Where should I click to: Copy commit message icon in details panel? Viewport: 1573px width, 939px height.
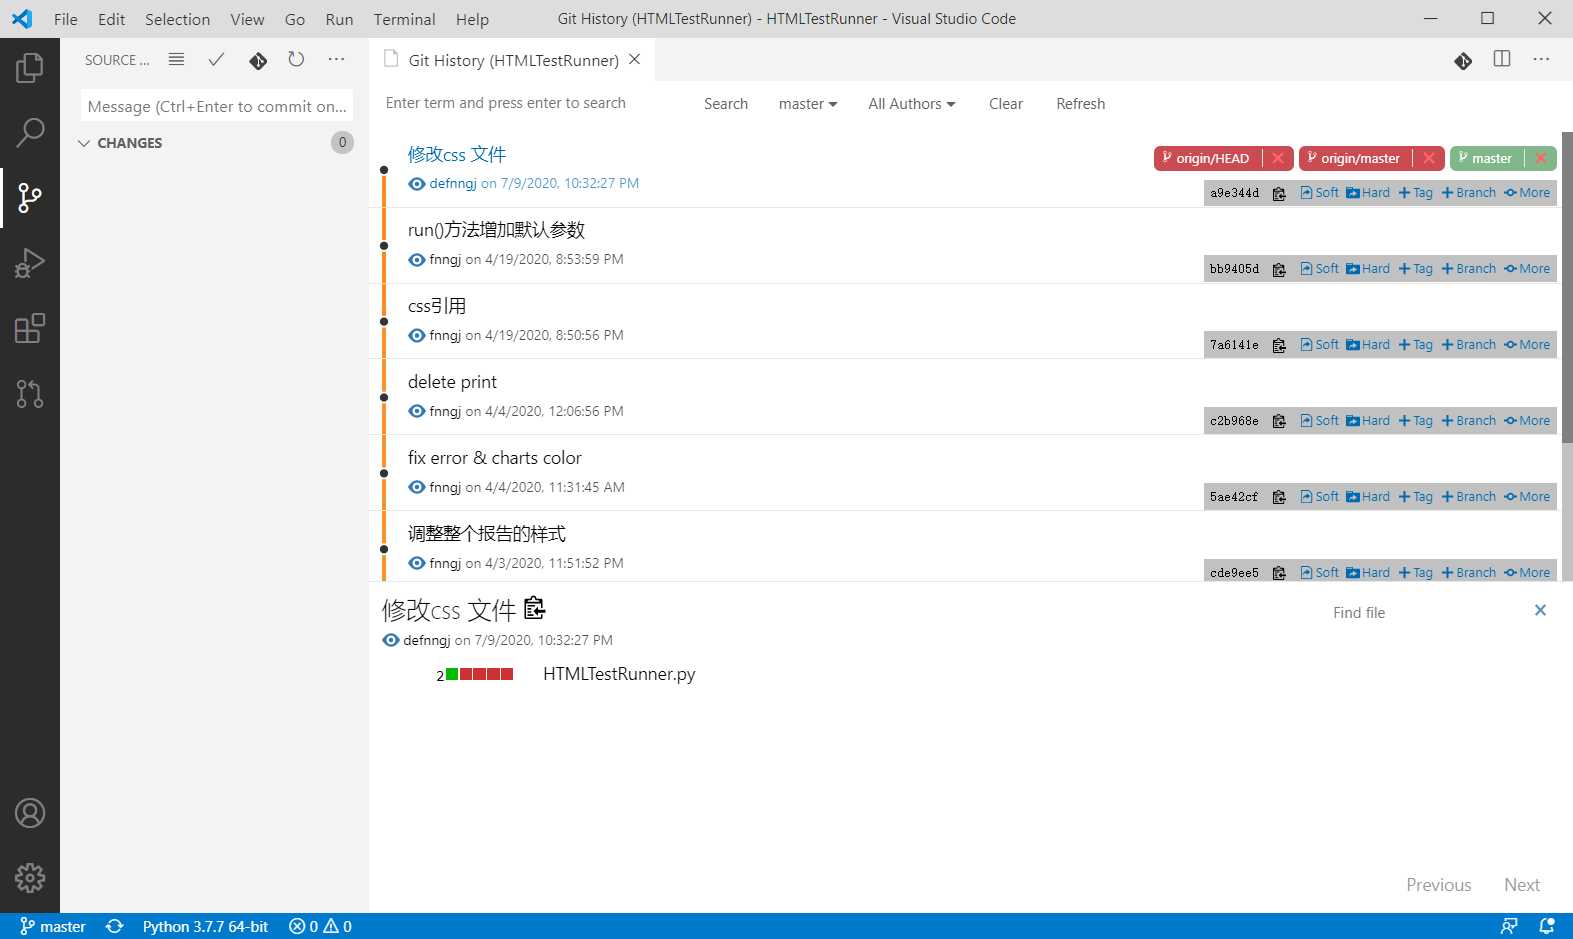[x=535, y=608]
